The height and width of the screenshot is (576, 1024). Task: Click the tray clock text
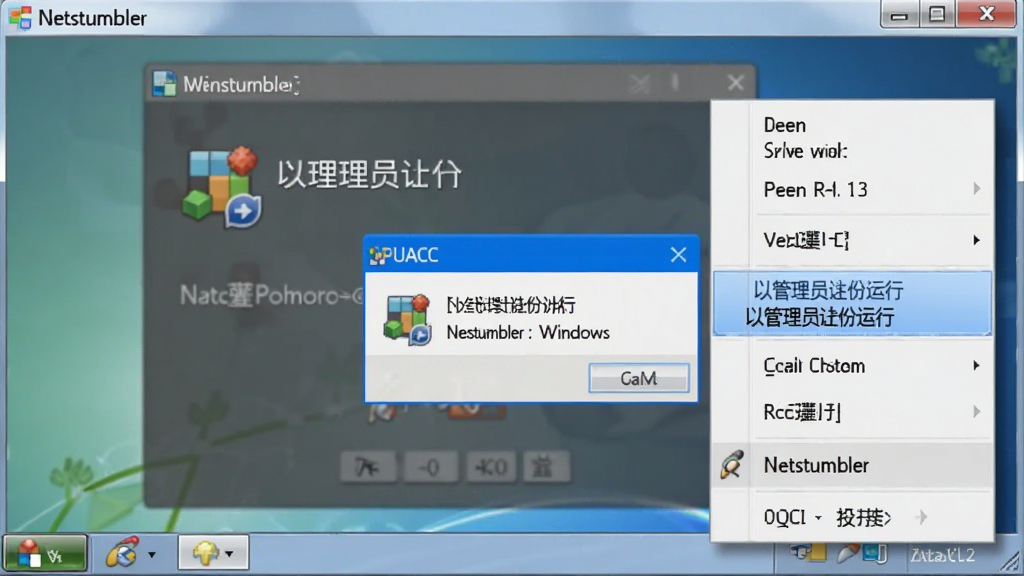942,555
